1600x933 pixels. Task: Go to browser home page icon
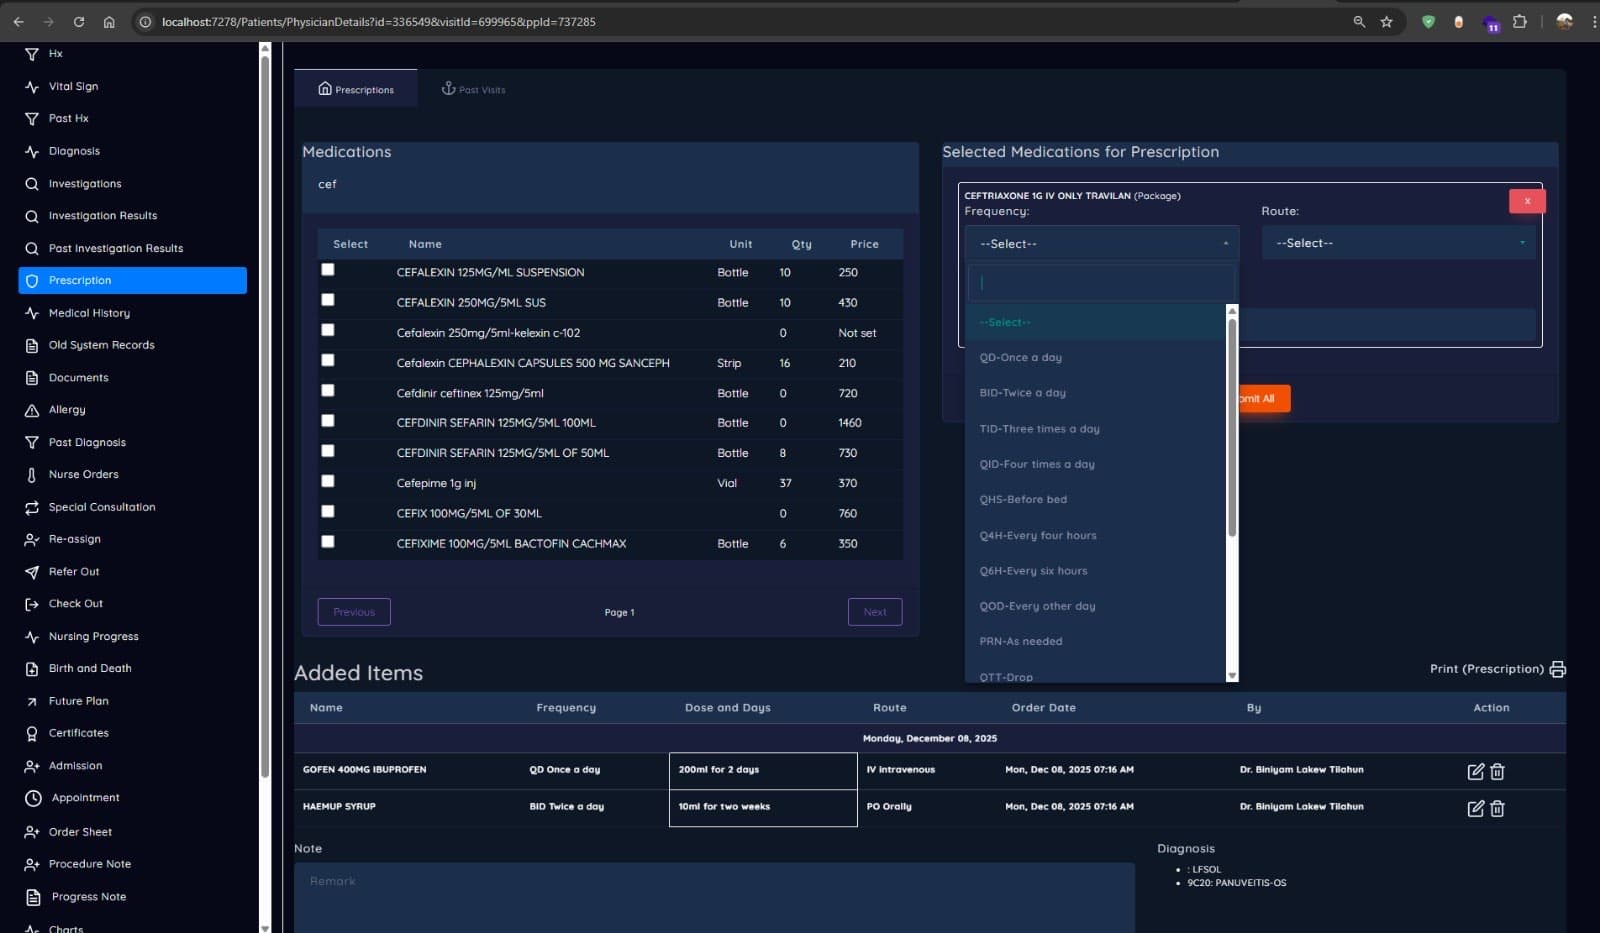pos(109,21)
